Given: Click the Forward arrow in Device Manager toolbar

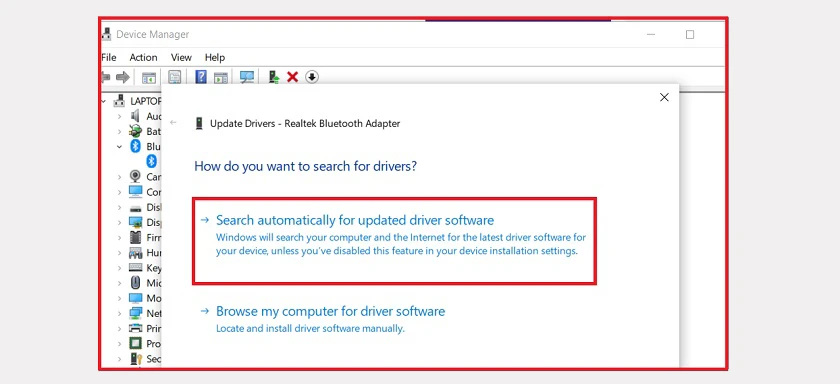Looking at the screenshot, I should [x=123, y=77].
